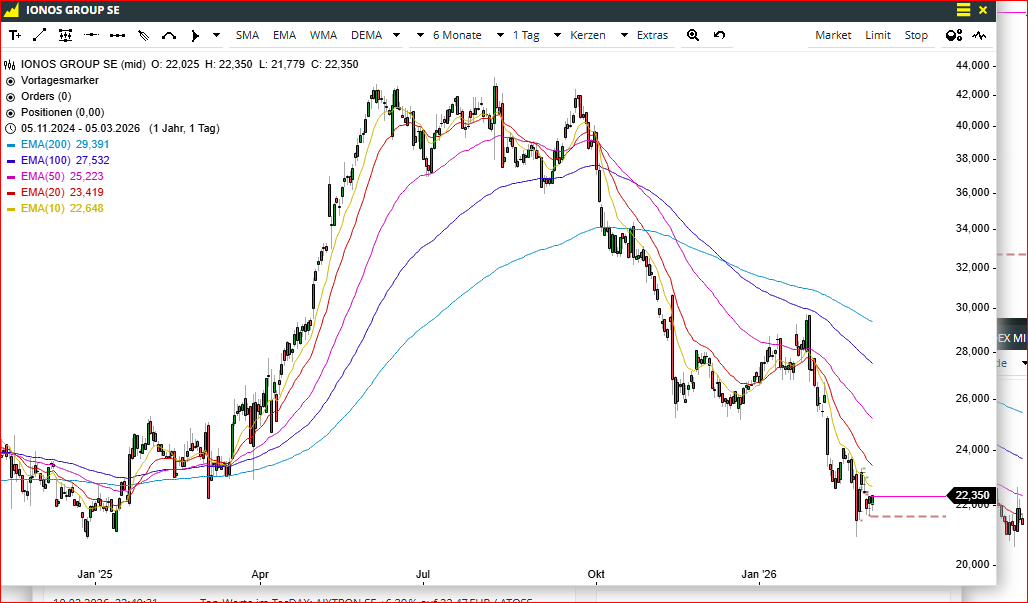
Task: Click the 22,350 current price label
Action: [x=972, y=496]
